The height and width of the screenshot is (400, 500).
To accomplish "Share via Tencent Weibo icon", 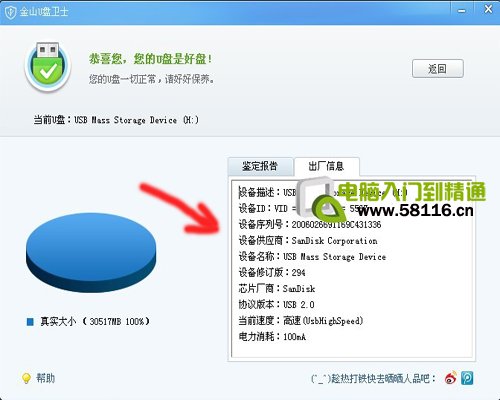I will tap(467, 378).
